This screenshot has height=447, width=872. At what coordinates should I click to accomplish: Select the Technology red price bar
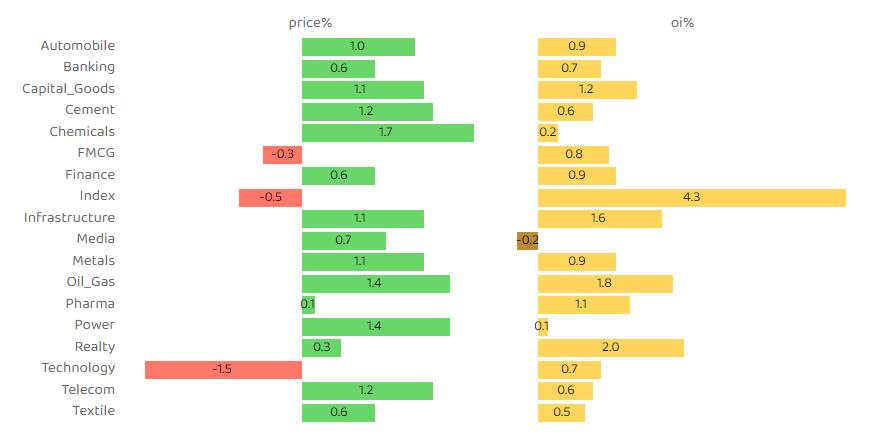tap(223, 369)
